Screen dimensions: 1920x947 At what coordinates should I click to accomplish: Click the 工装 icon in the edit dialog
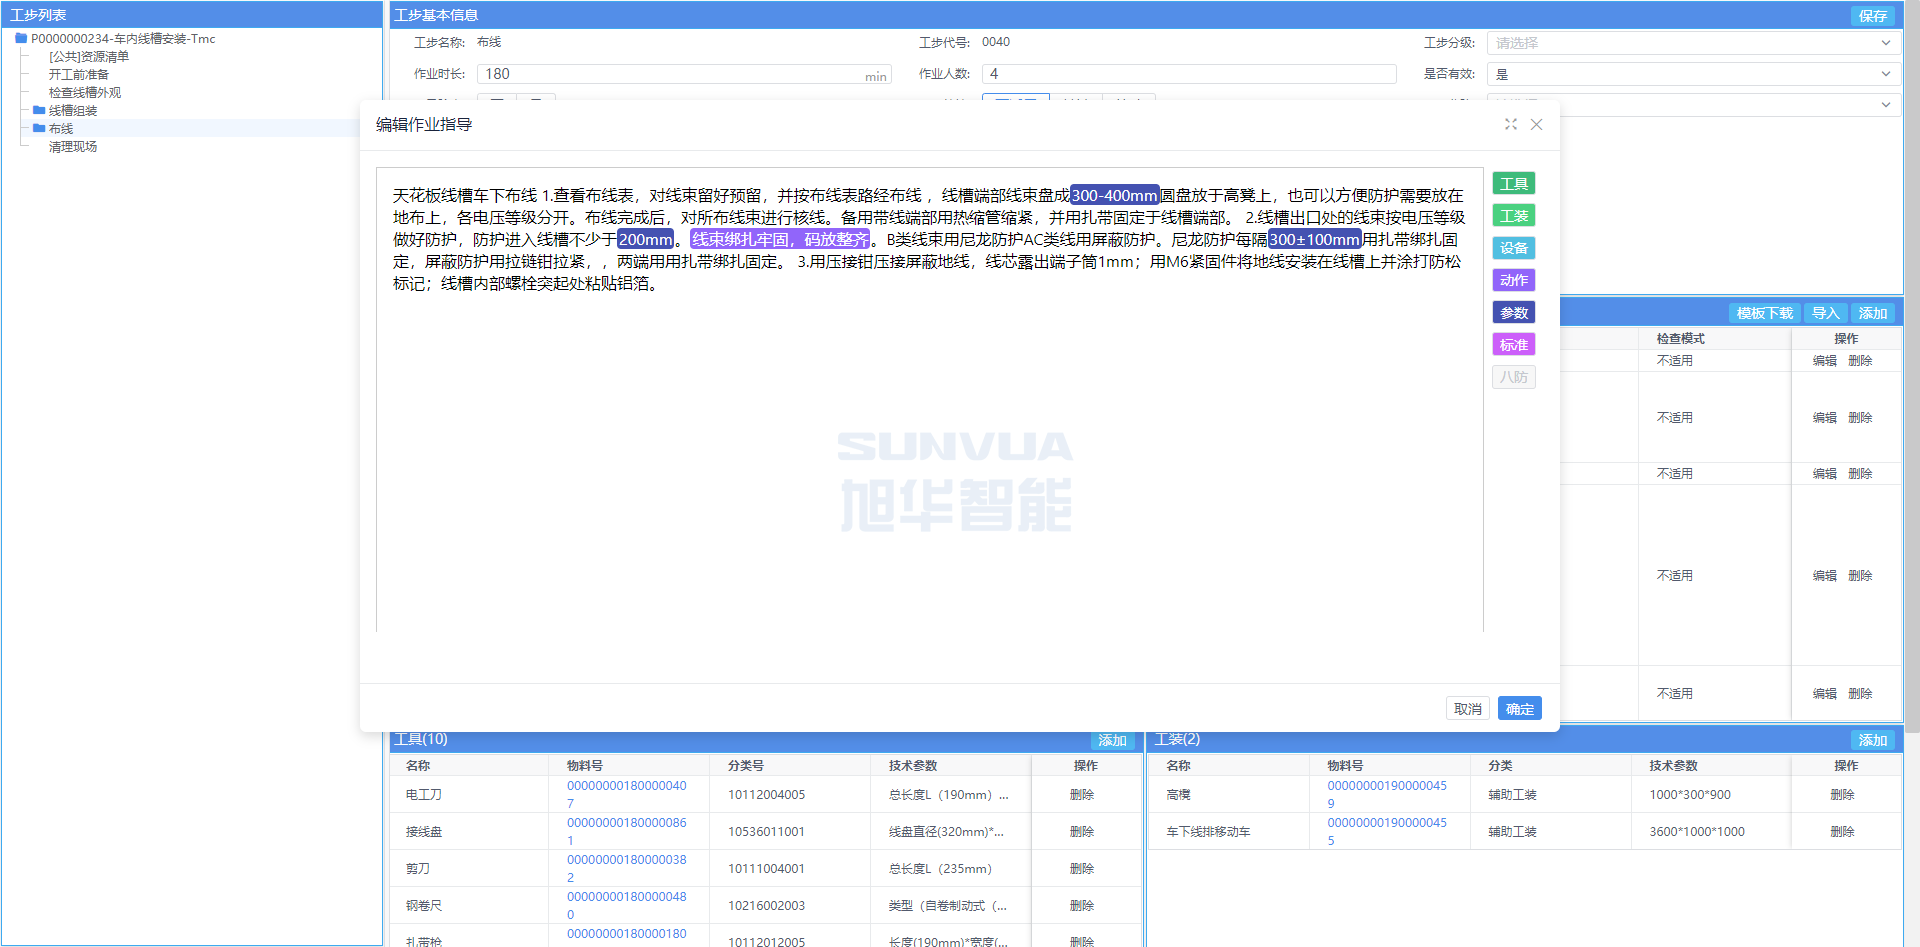(x=1513, y=215)
